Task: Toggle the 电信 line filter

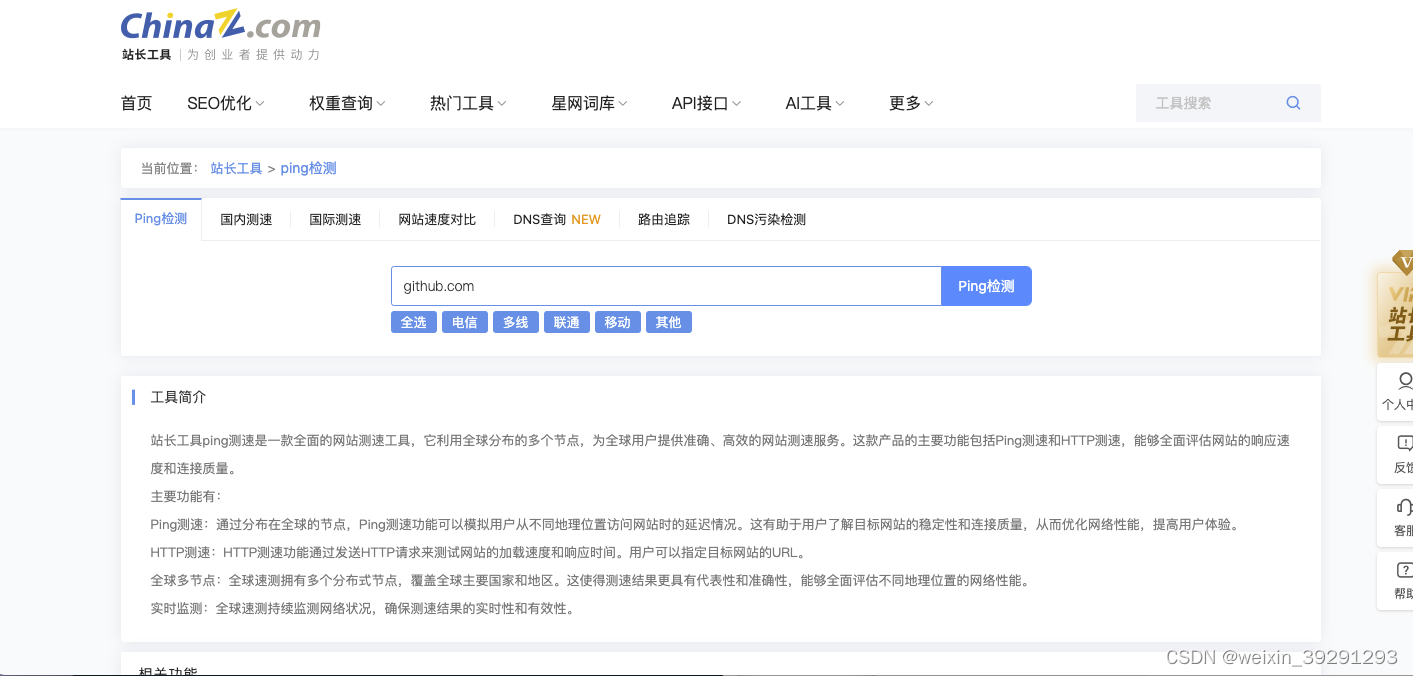Action: pyautogui.click(x=464, y=321)
